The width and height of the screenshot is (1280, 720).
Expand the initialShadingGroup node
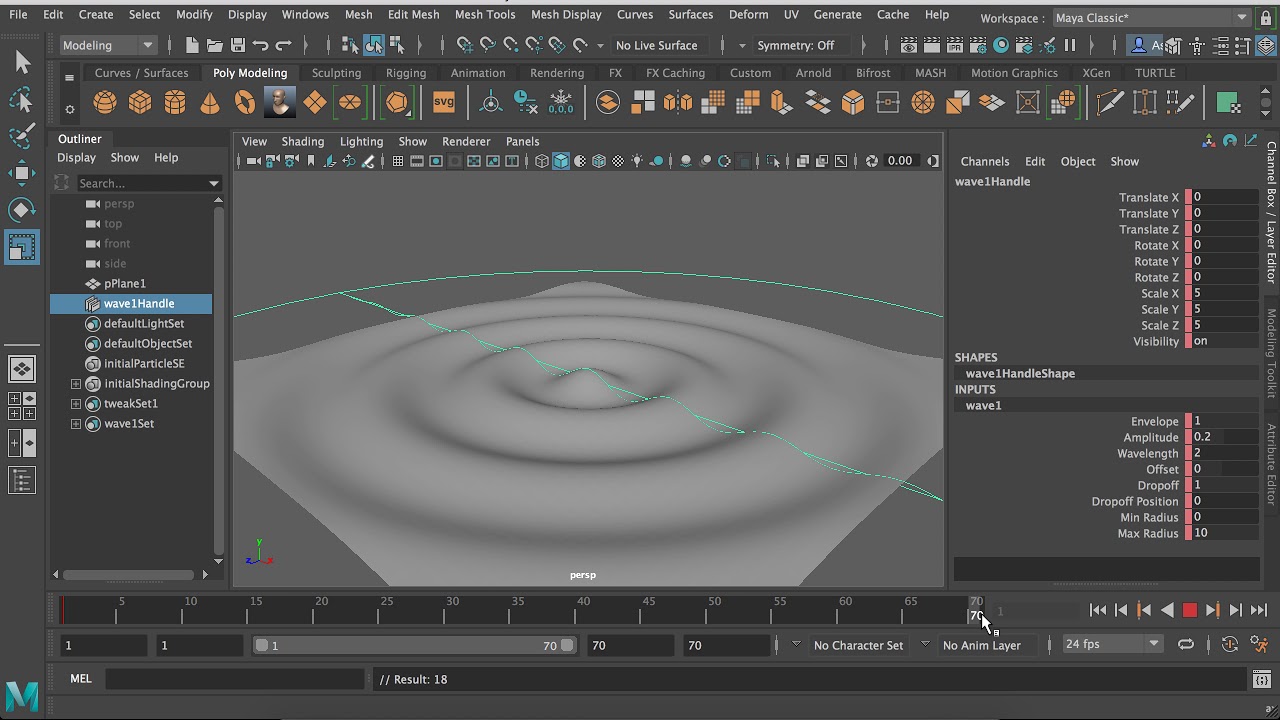point(76,384)
